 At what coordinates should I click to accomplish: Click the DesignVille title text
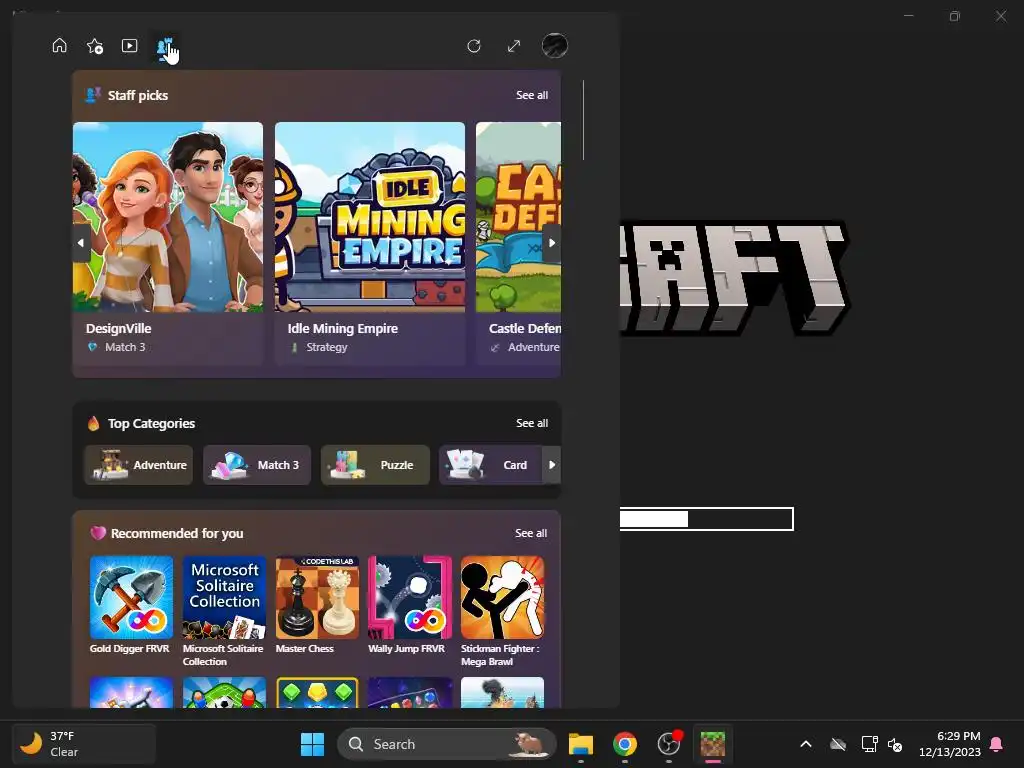[118, 328]
